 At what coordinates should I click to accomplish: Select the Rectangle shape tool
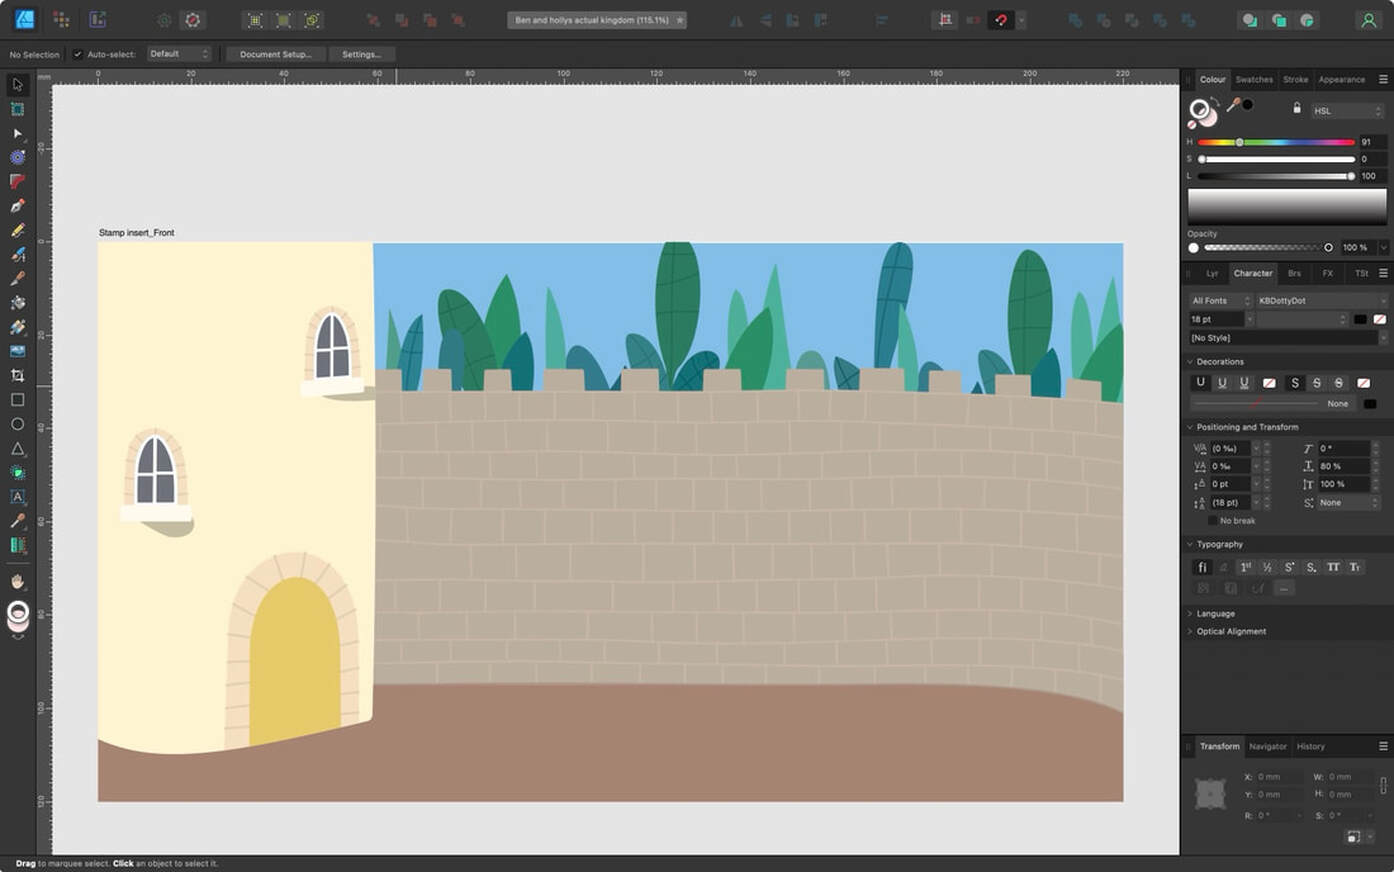[x=17, y=399]
